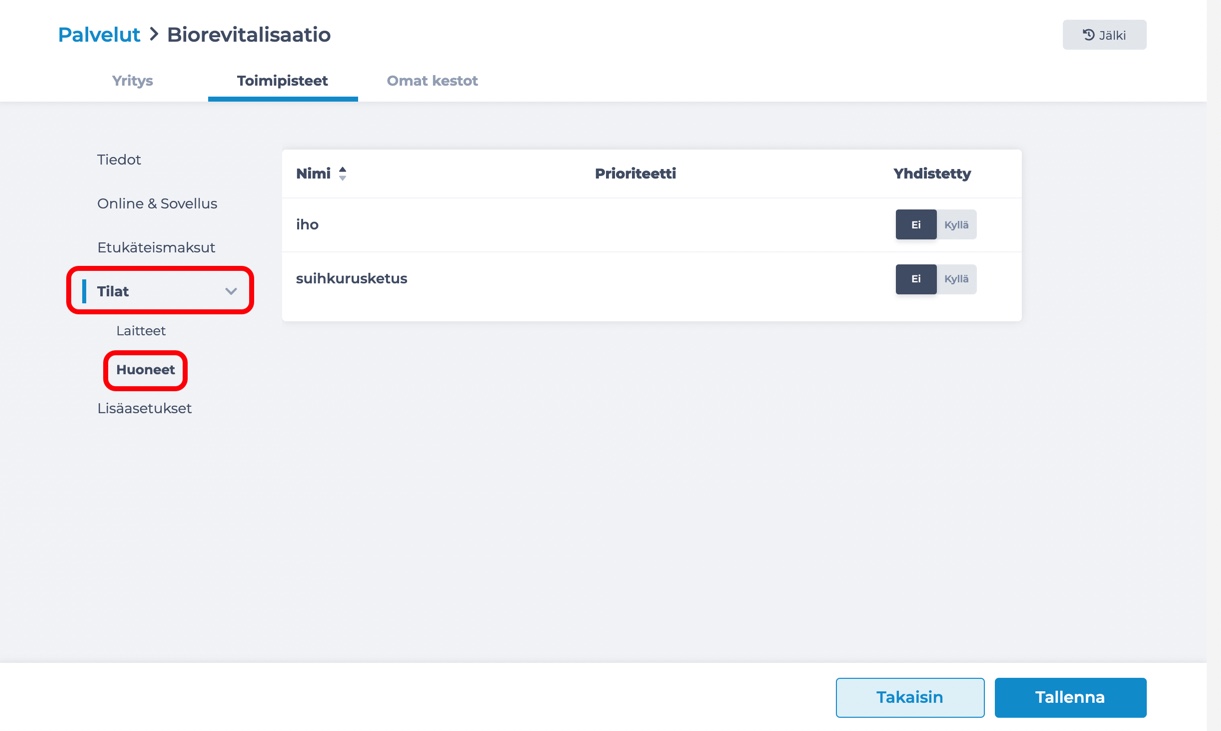Open Online & Sovellus settings
The height and width of the screenshot is (731, 1221).
157,204
